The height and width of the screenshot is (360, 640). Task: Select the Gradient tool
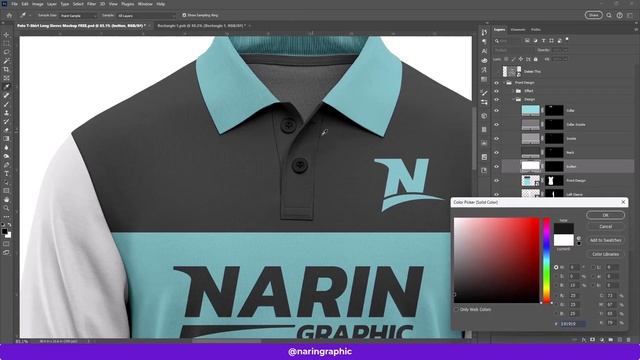tap(6, 139)
